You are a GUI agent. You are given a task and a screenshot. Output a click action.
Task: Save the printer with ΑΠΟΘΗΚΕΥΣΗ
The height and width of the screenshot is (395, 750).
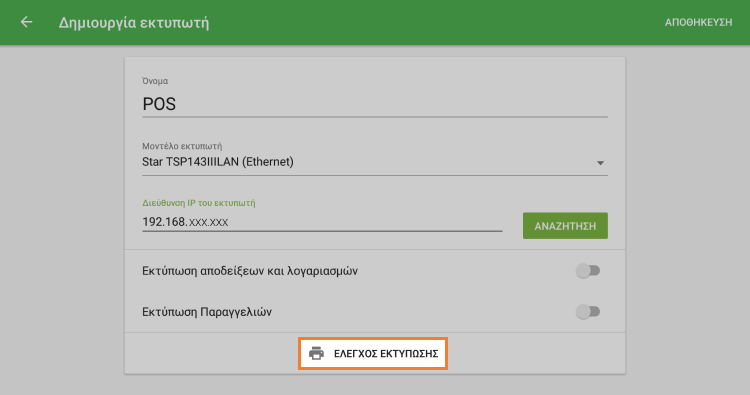coord(698,22)
